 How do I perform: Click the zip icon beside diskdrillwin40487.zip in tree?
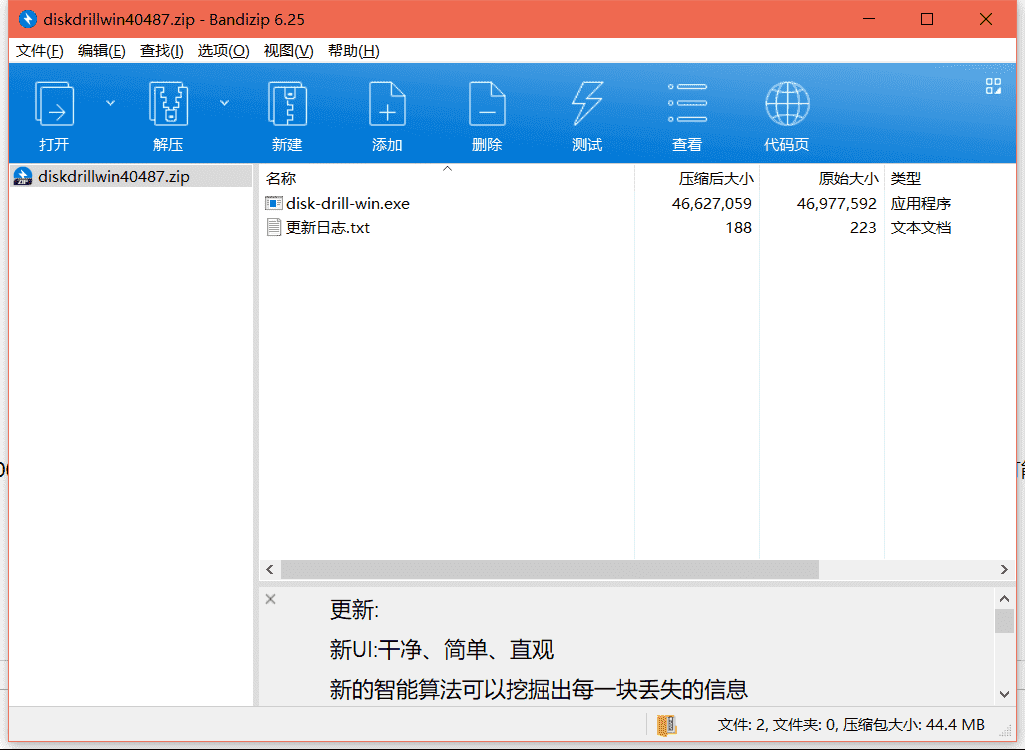23,176
